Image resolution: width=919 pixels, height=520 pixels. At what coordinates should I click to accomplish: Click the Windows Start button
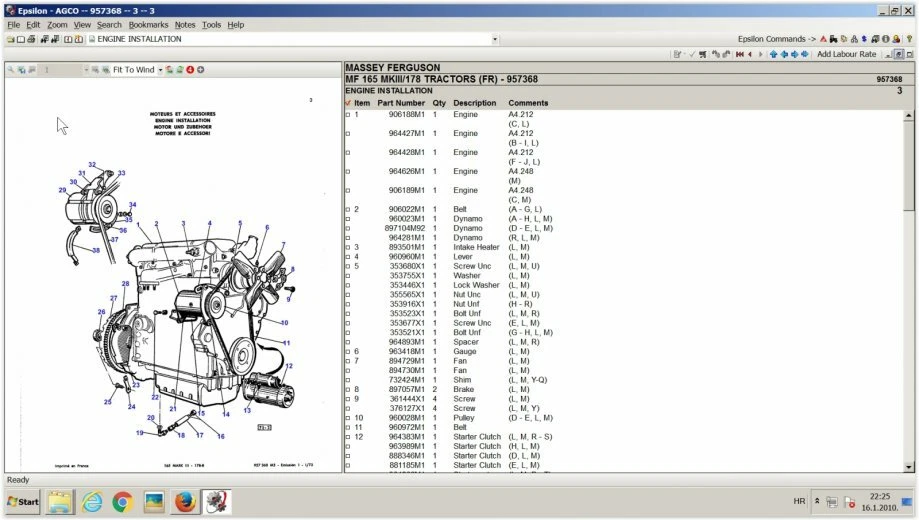pyautogui.click(x=23, y=502)
